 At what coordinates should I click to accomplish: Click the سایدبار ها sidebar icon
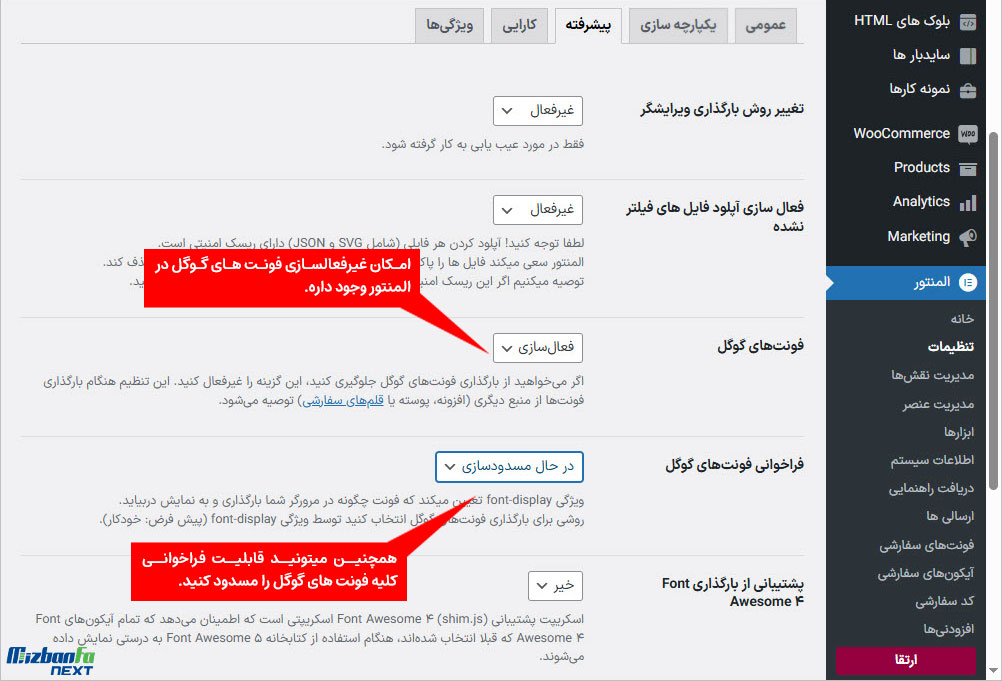[967, 56]
